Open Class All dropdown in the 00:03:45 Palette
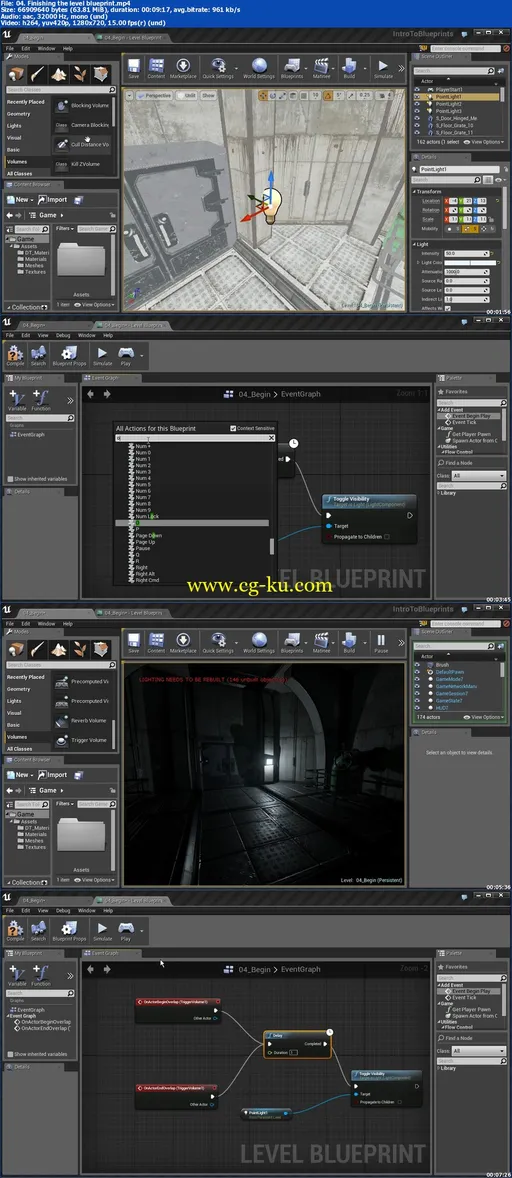The height and width of the screenshot is (1178, 512). [480, 476]
